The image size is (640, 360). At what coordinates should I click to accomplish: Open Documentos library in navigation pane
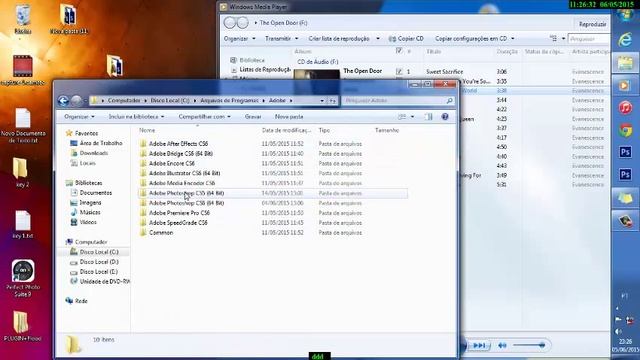pos(96,193)
